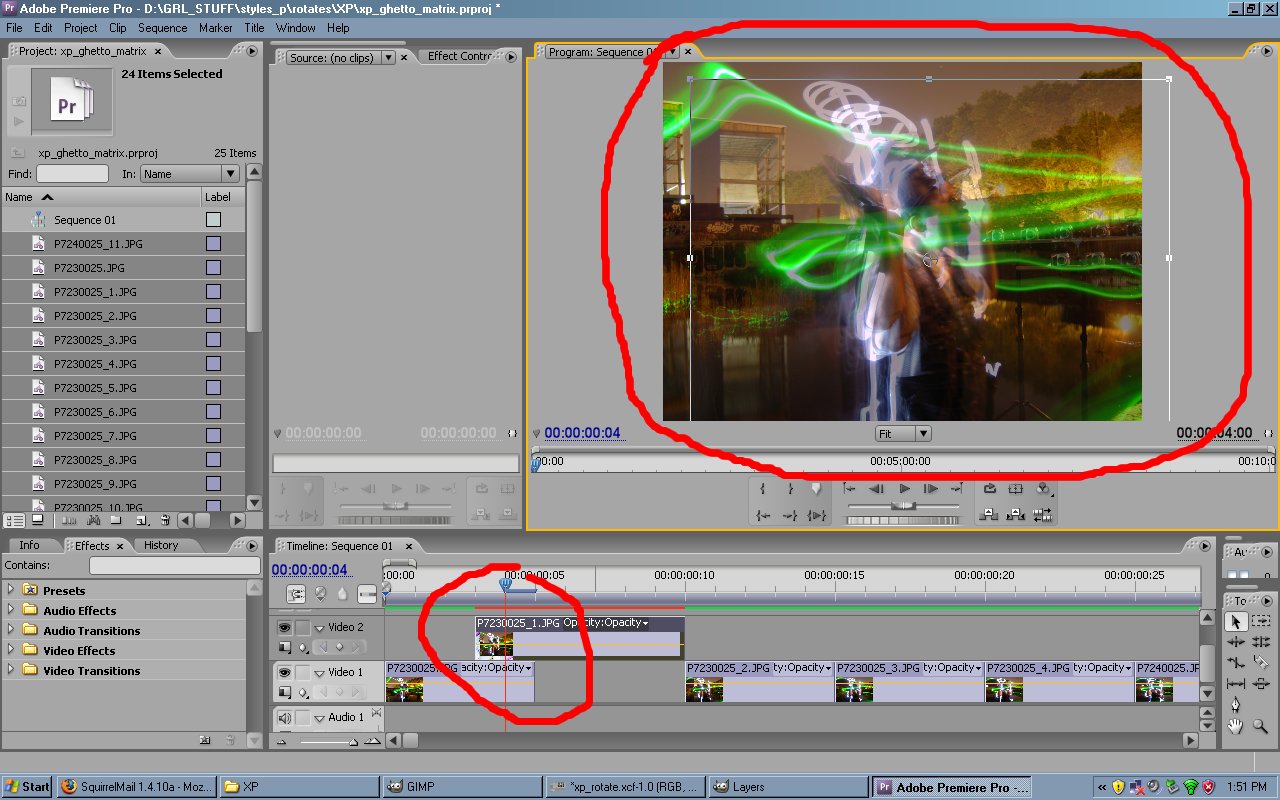Image resolution: width=1280 pixels, height=800 pixels.
Task: Create a new Bin in the Project panel
Action: point(117,521)
